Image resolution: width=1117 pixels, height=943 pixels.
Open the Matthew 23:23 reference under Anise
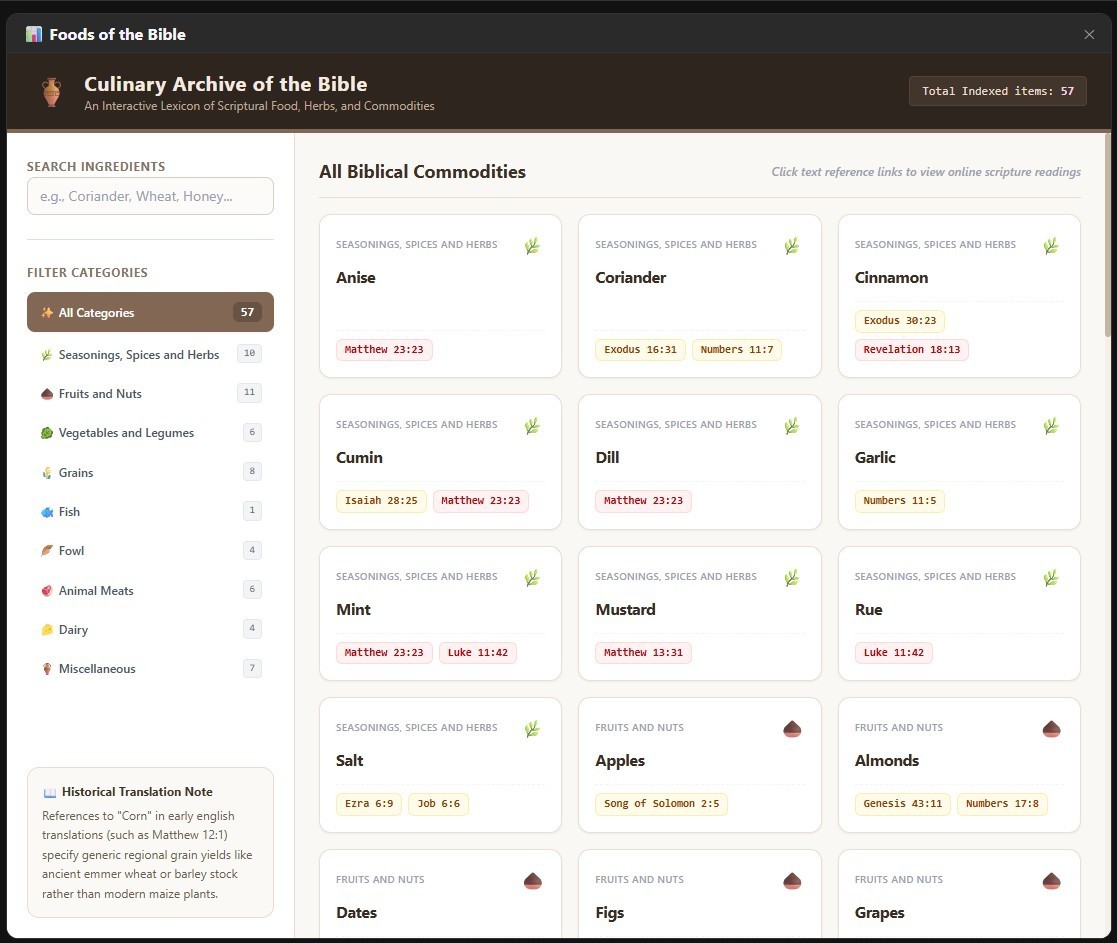[x=384, y=350]
